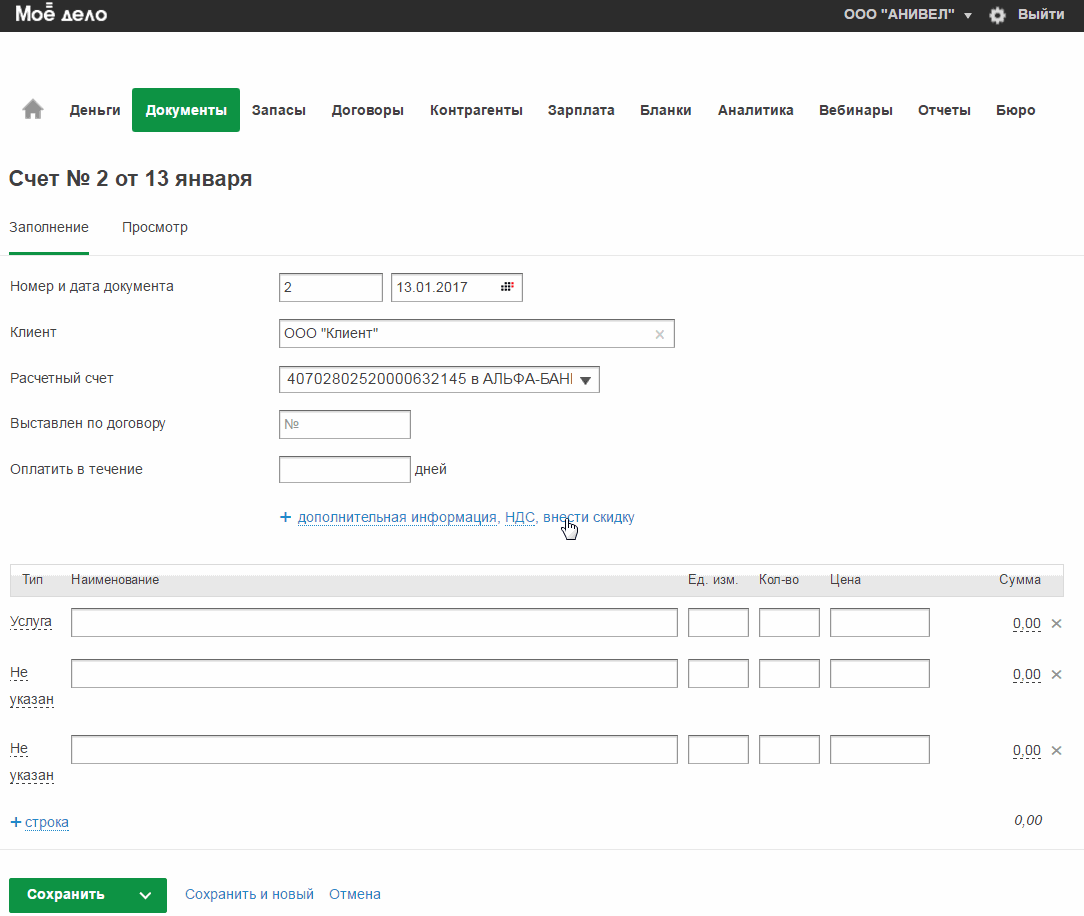Open settings gear icon in header
The width and height of the screenshot is (1084, 916).
click(x=997, y=15)
